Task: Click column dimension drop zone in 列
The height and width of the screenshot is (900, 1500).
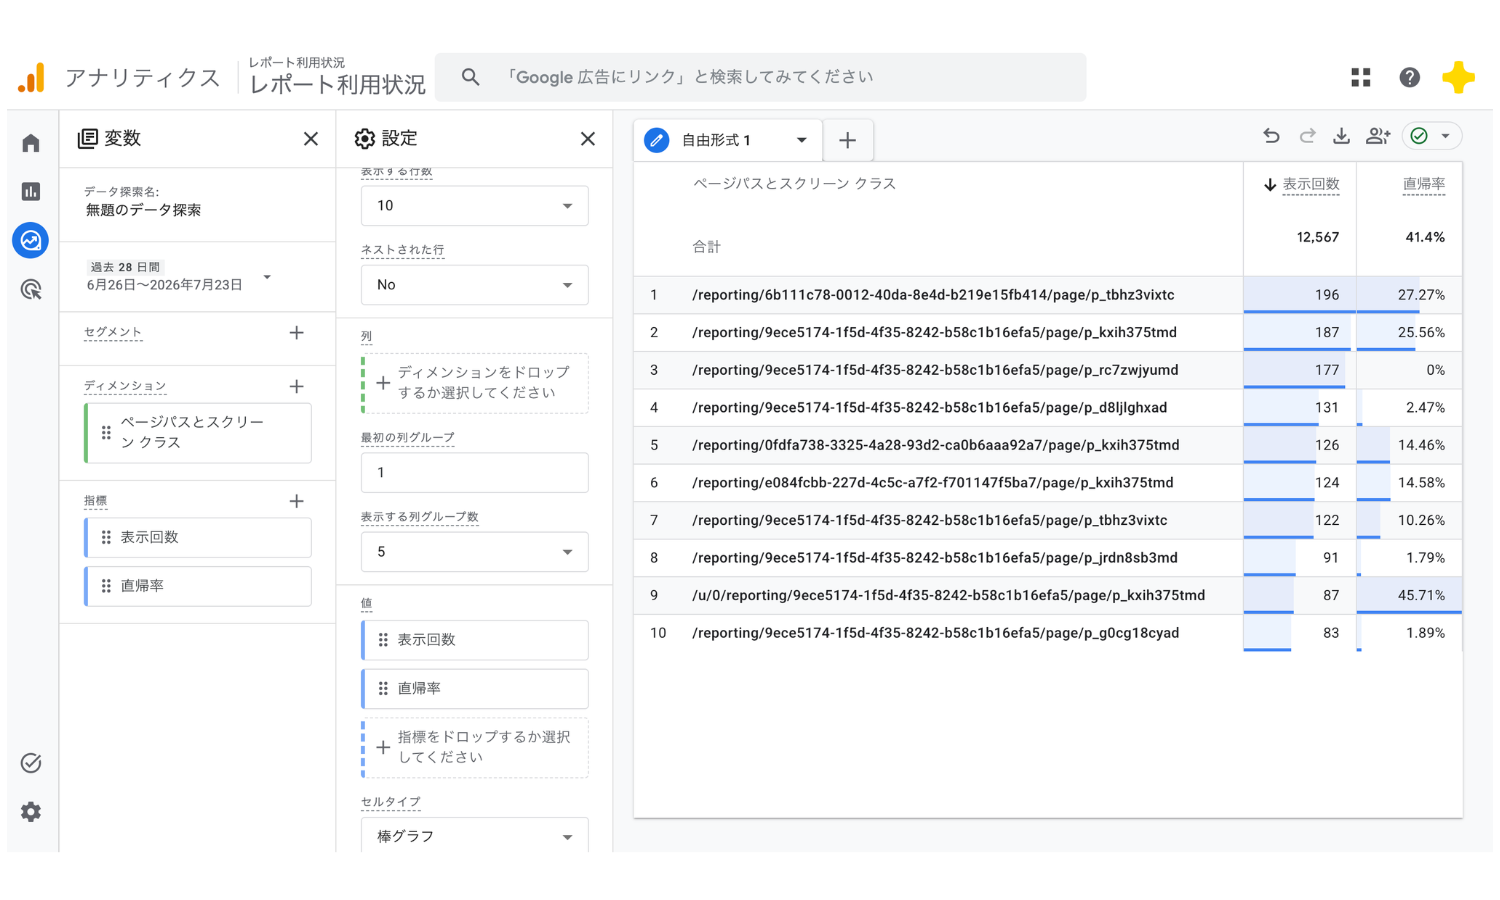Action: (x=474, y=383)
